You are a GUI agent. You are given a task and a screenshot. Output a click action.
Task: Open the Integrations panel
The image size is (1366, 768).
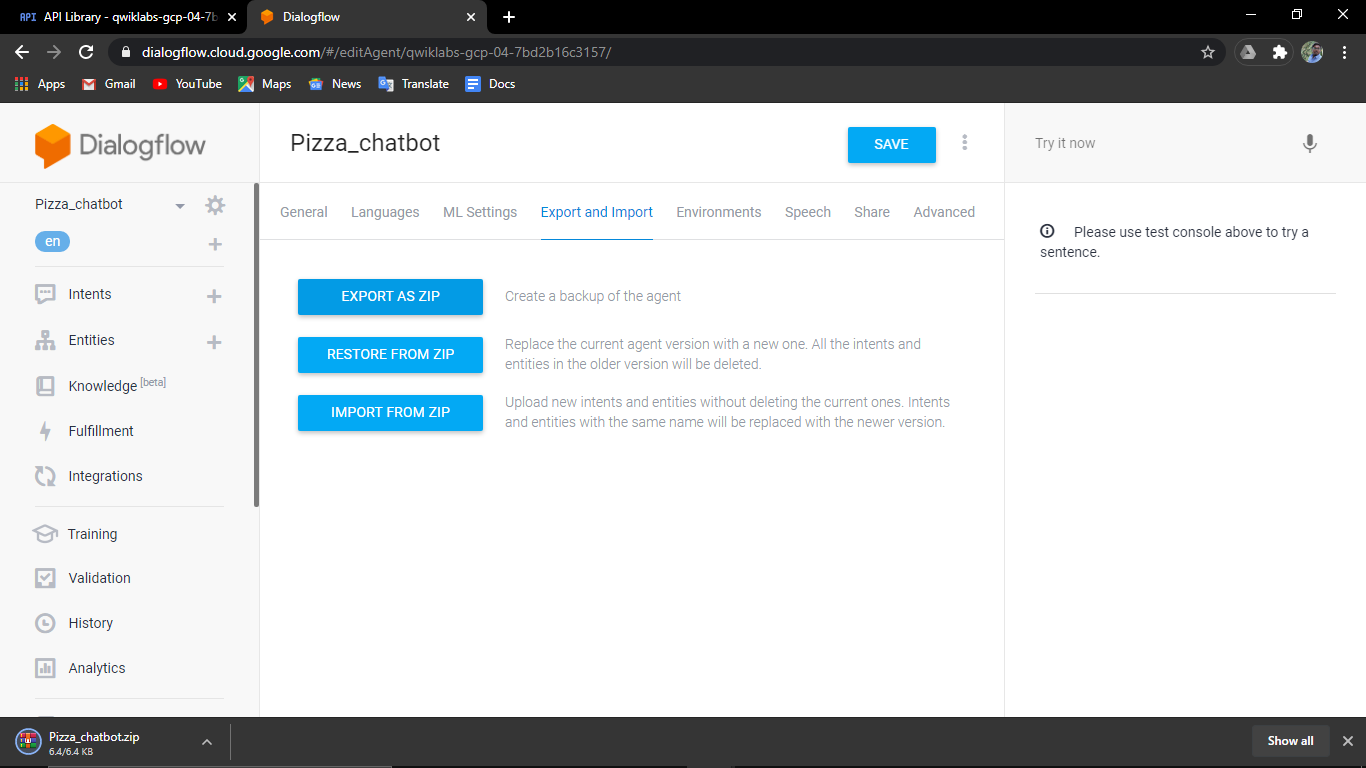(103, 475)
